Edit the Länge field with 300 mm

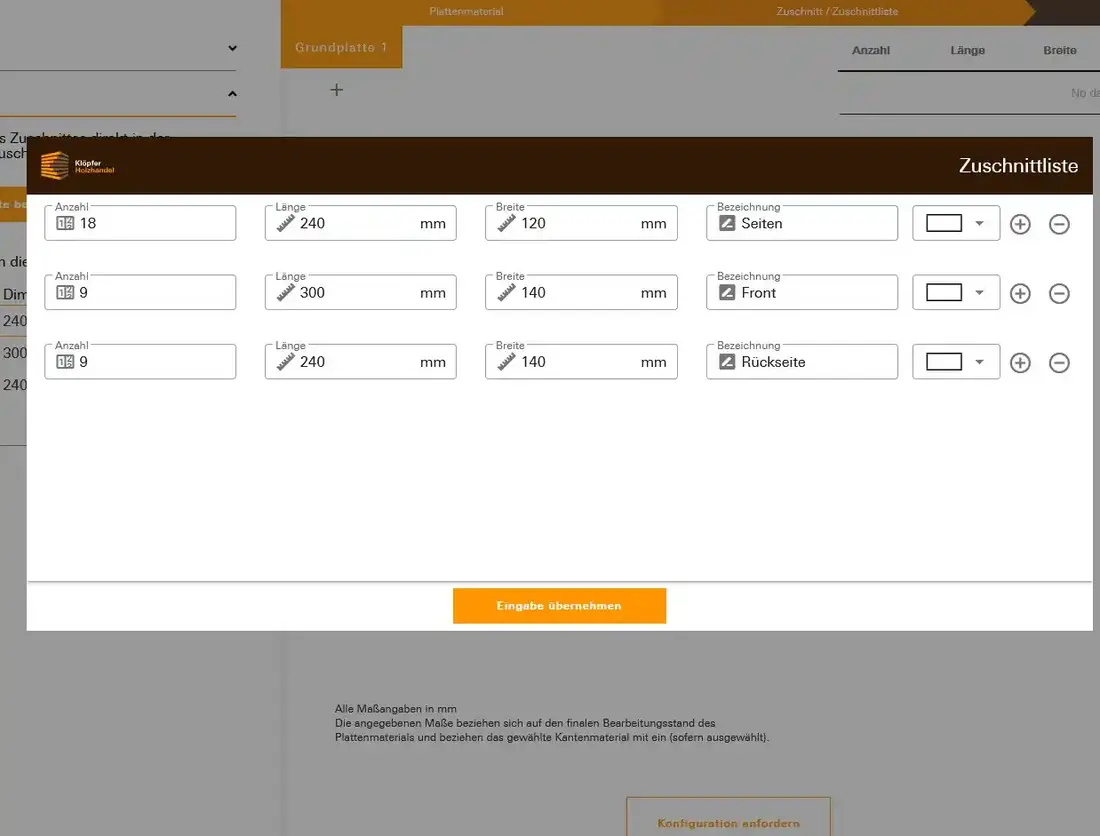click(x=360, y=293)
